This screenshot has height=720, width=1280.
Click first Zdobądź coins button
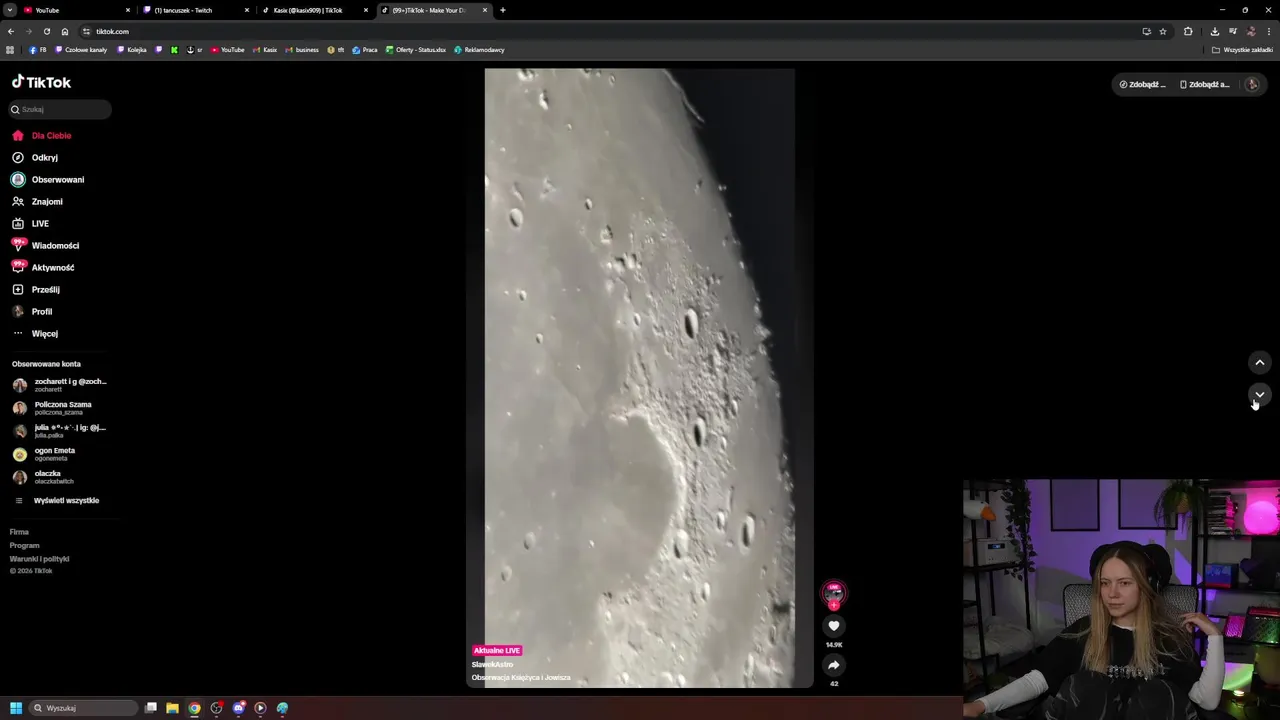click(x=1143, y=84)
